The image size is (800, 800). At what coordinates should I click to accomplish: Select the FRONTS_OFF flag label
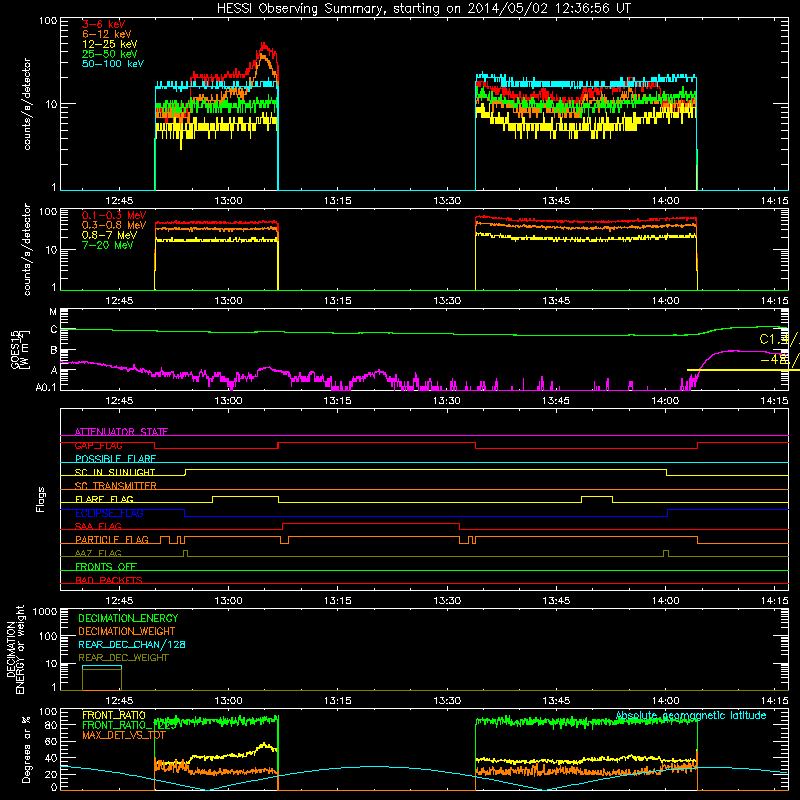click(105, 567)
